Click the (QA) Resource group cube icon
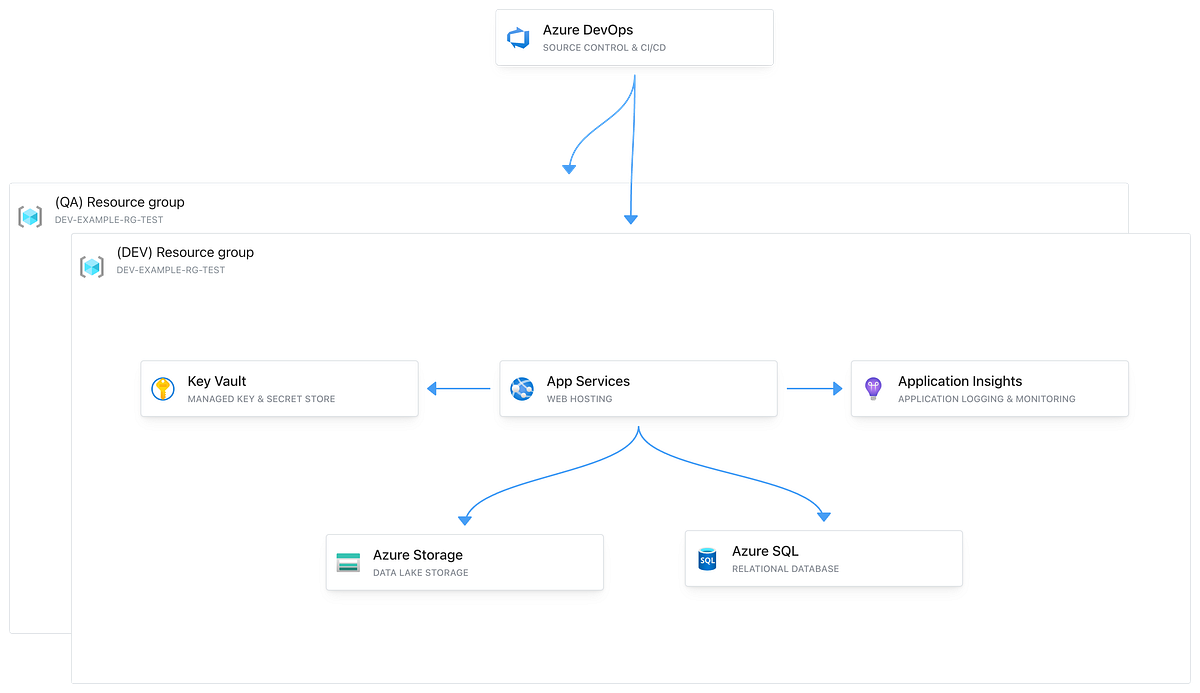The height and width of the screenshot is (693, 1200). click(x=29, y=216)
